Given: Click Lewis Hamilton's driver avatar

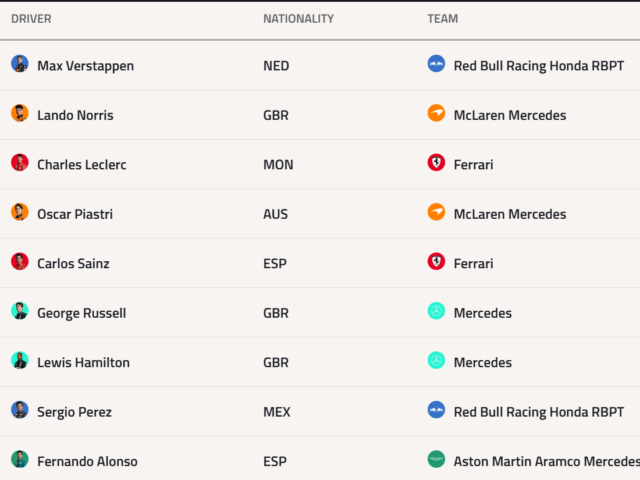Looking at the screenshot, I should pyautogui.click(x=20, y=360).
